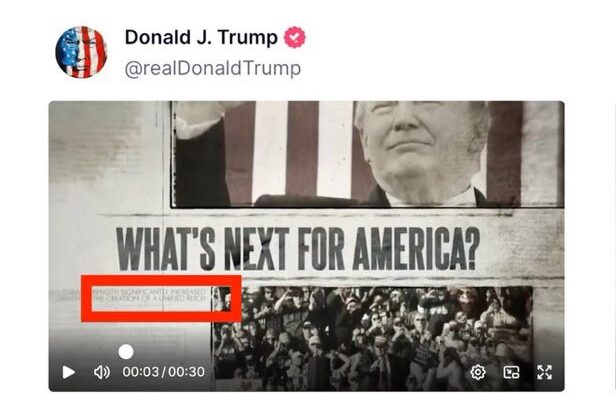Open the Donald J. Trump display name
Image resolution: width=616 pixels, height=400 pixels.
(201, 37)
